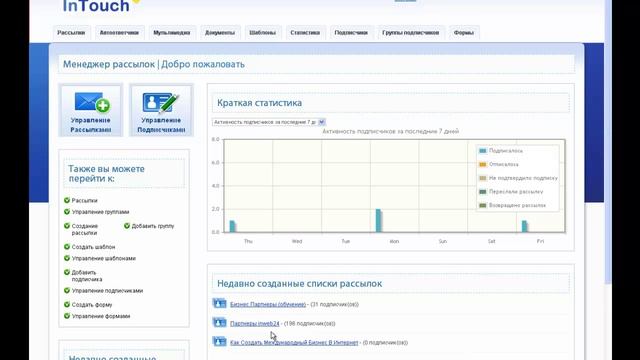Click list icon beside Партнеры inweb24
The height and width of the screenshot is (360, 640).
(x=220, y=323)
